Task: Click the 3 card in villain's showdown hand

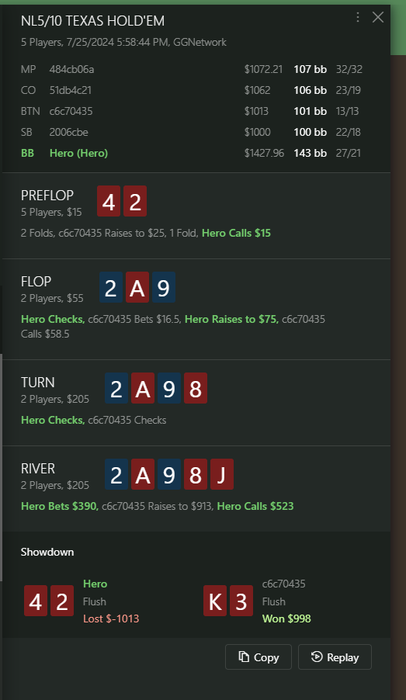Action: tap(241, 601)
